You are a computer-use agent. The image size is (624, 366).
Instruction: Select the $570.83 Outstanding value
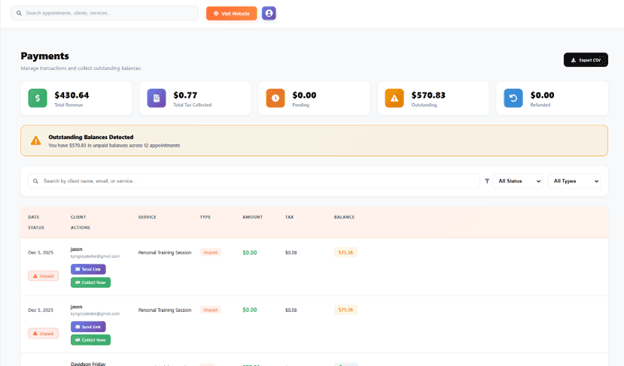coord(428,95)
